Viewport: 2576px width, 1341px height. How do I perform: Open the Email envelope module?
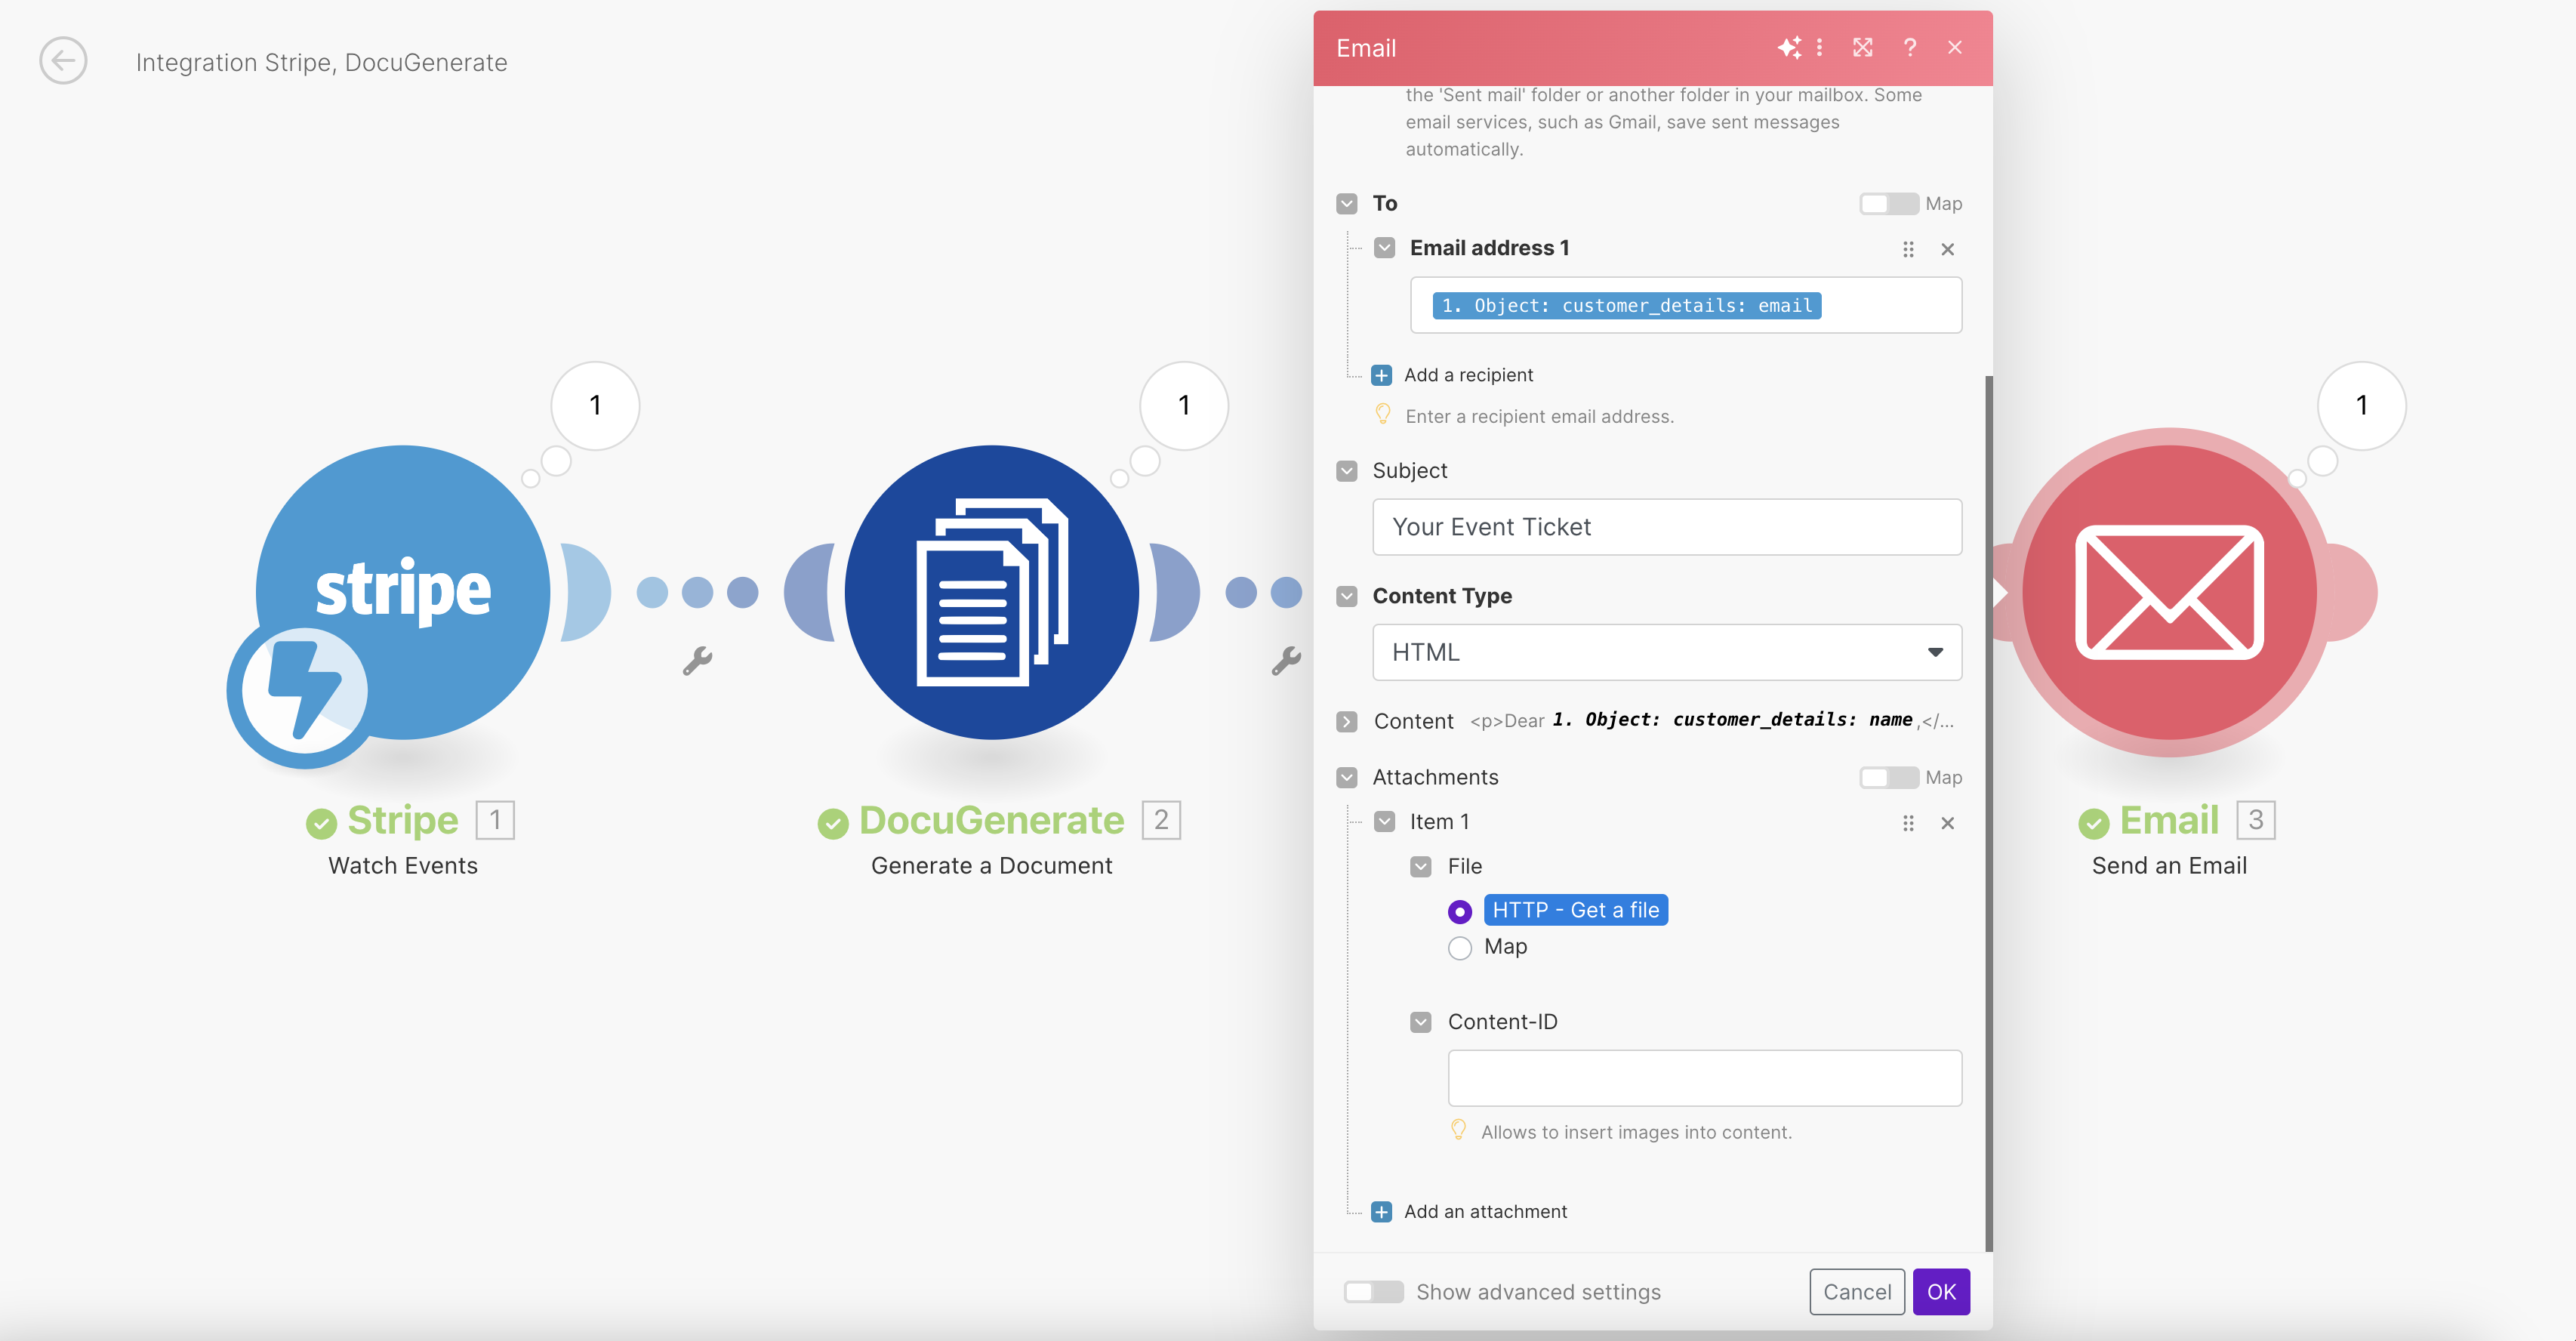point(2169,591)
